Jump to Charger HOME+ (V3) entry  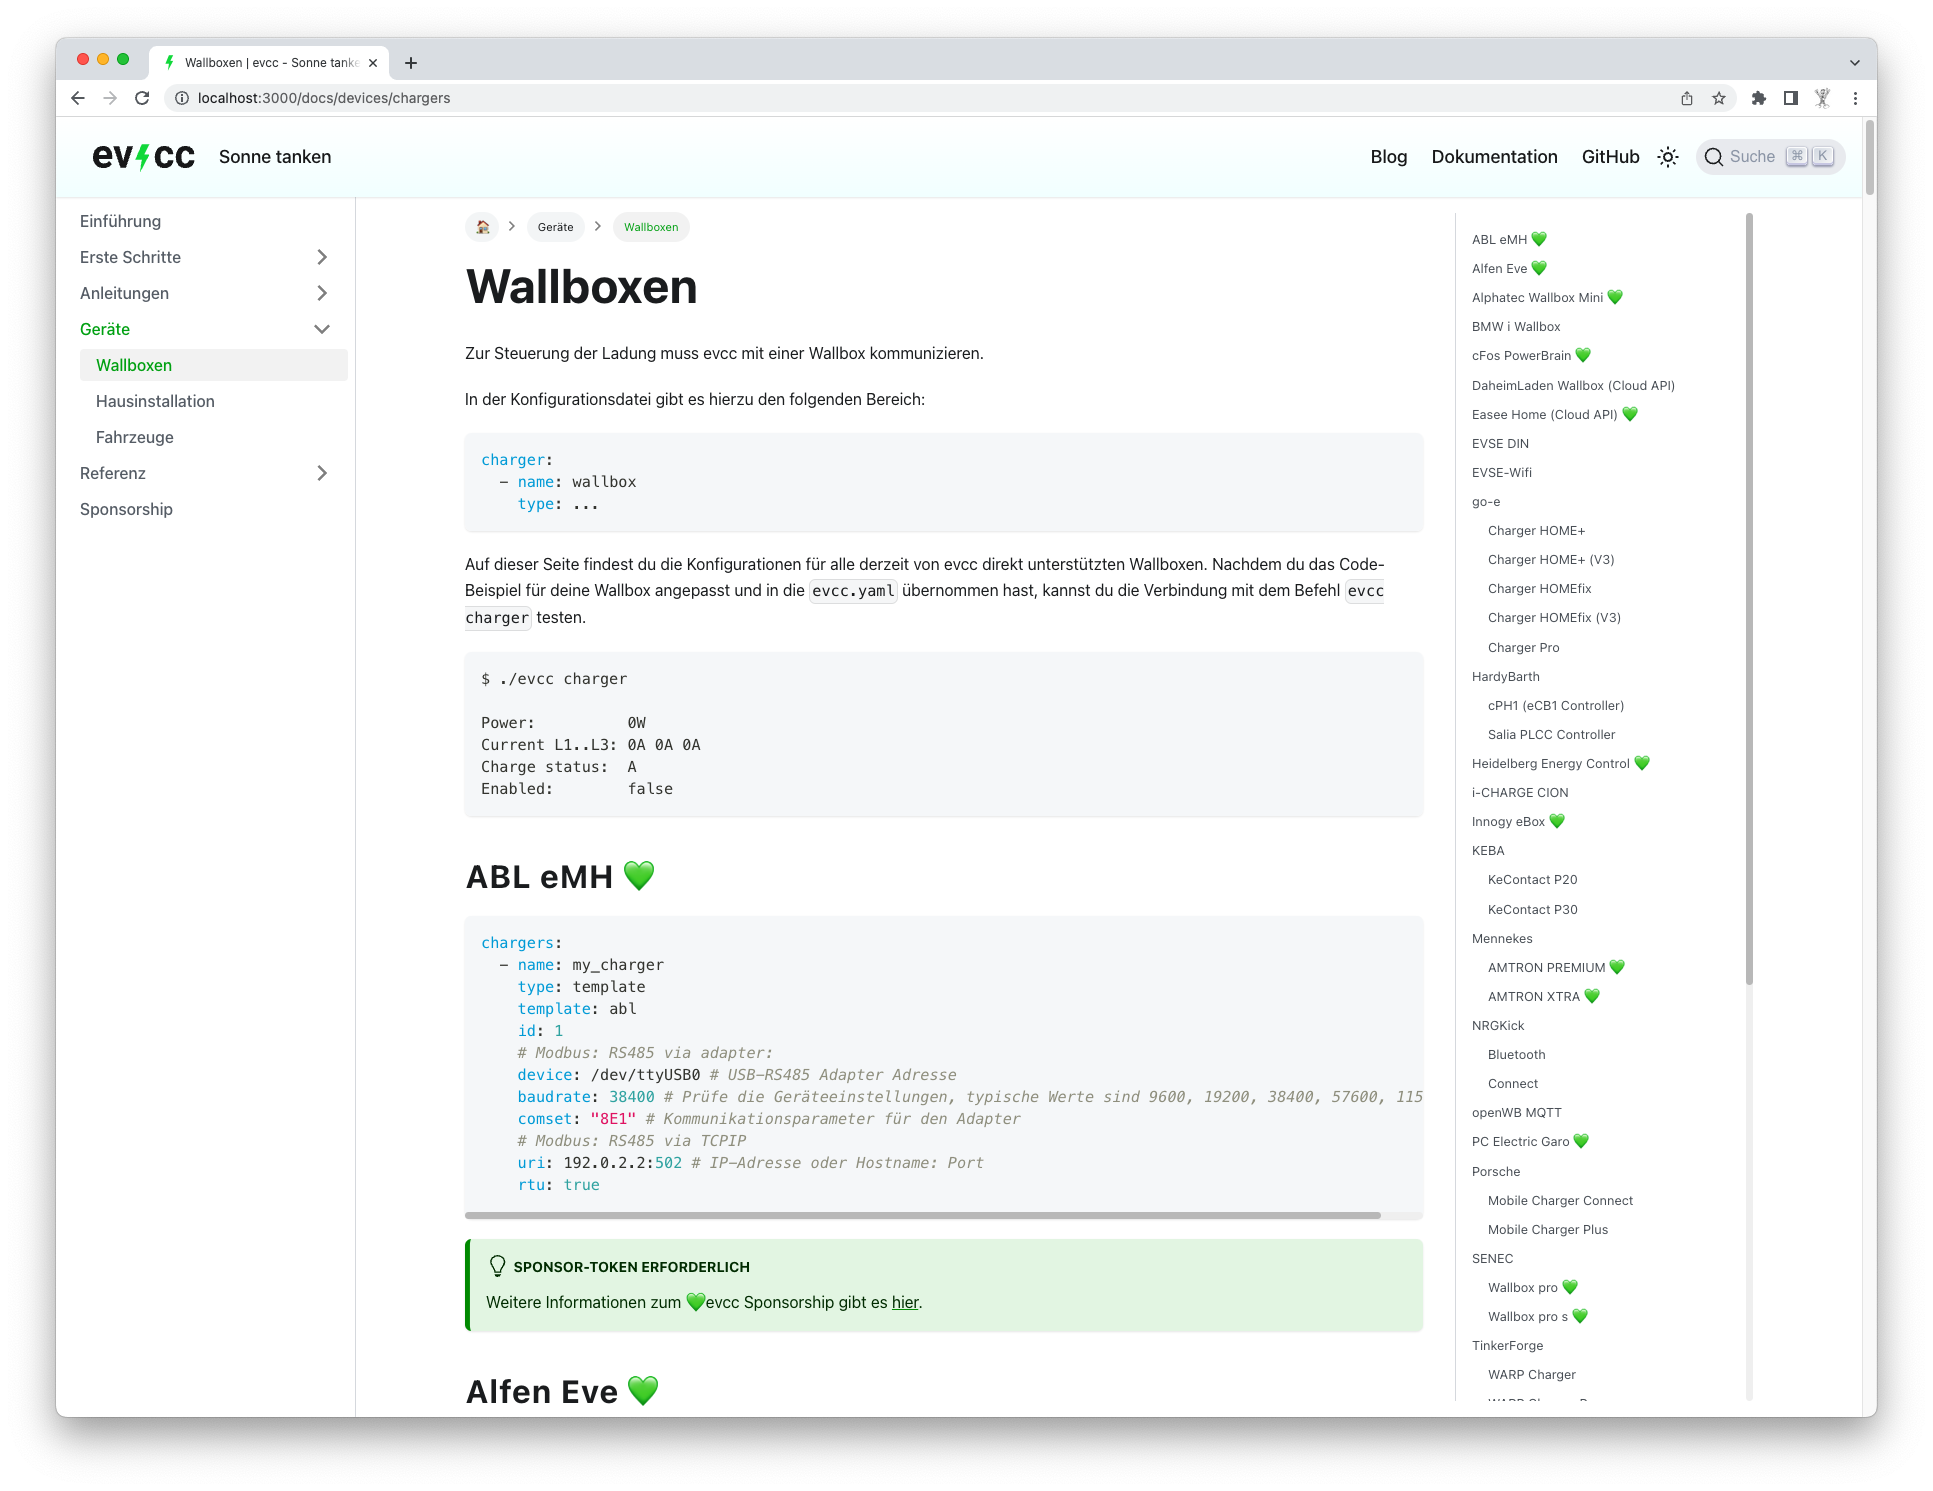[x=1551, y=559]
